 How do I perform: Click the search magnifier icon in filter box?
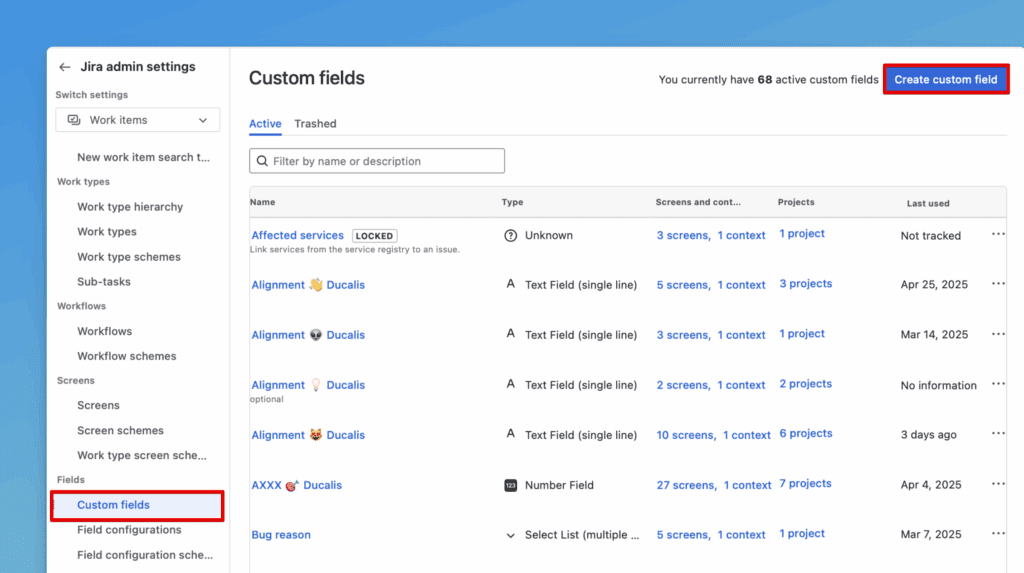coord(262,161)
